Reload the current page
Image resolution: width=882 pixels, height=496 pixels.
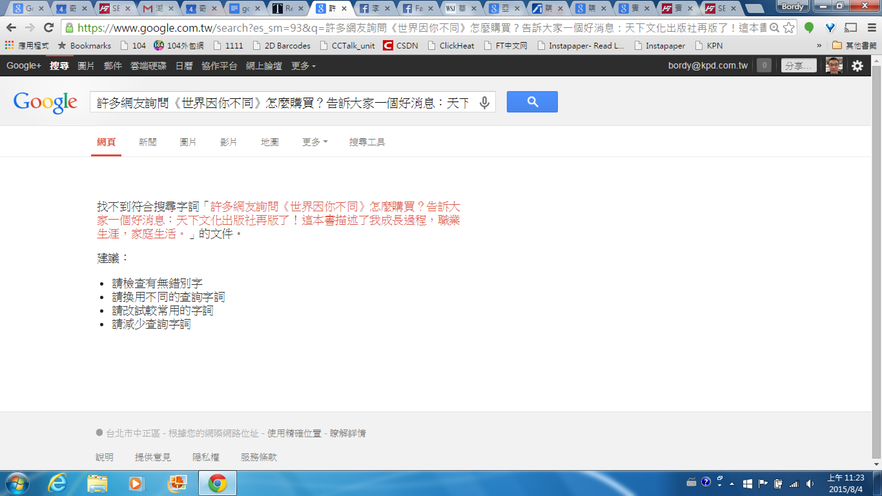pyautogui.click(x=49, y=28)
